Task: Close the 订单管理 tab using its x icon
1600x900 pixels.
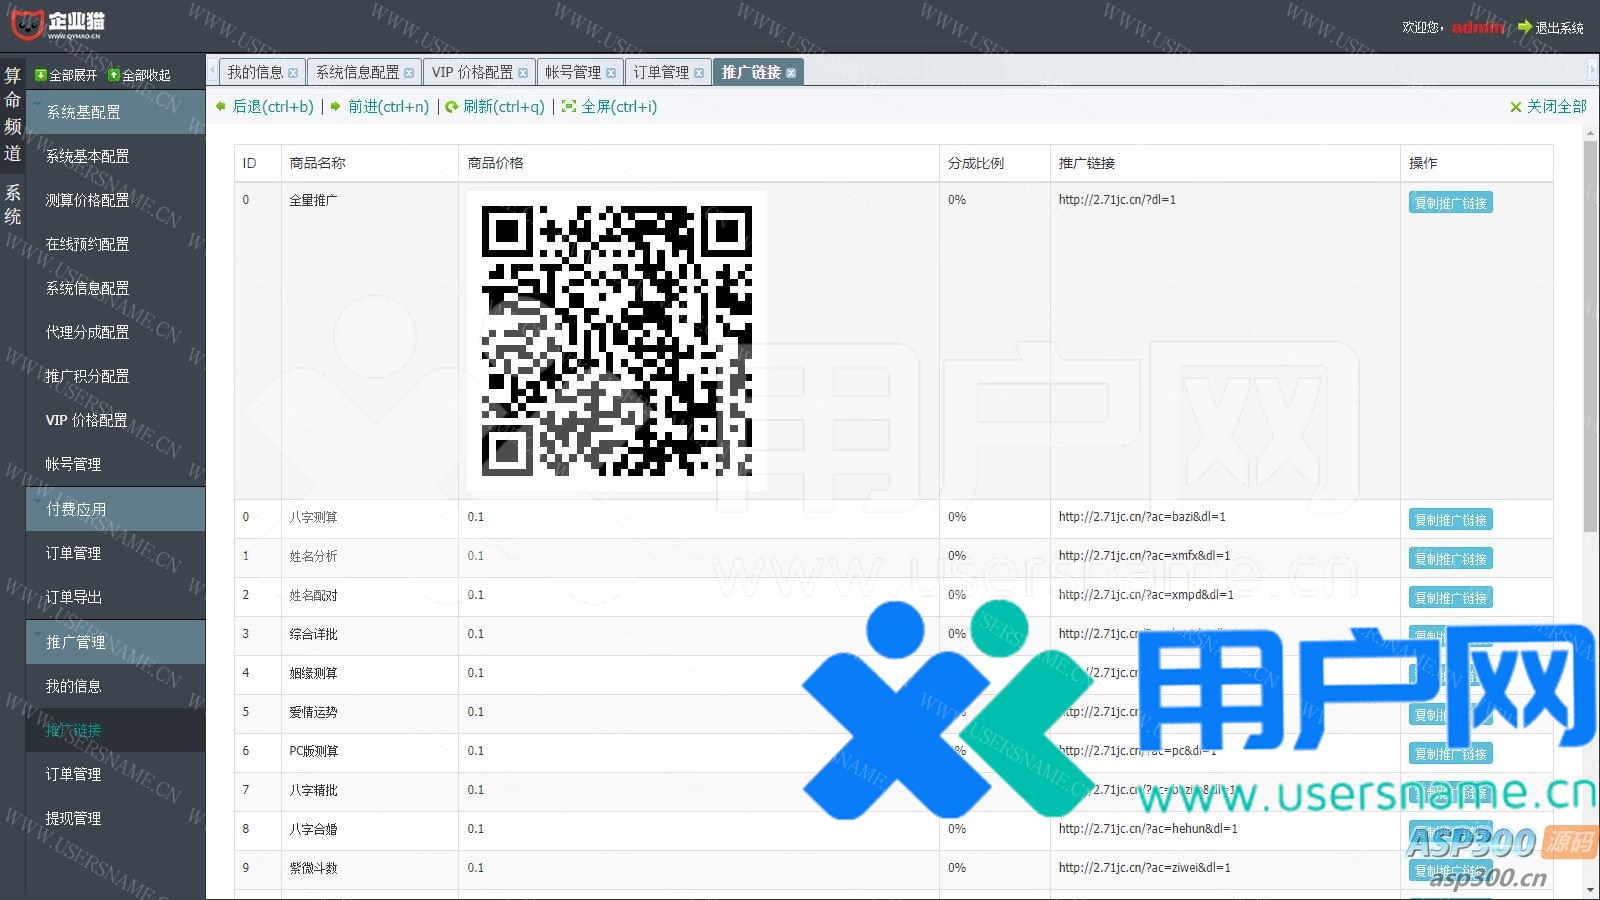Action: tap(699, 73)
